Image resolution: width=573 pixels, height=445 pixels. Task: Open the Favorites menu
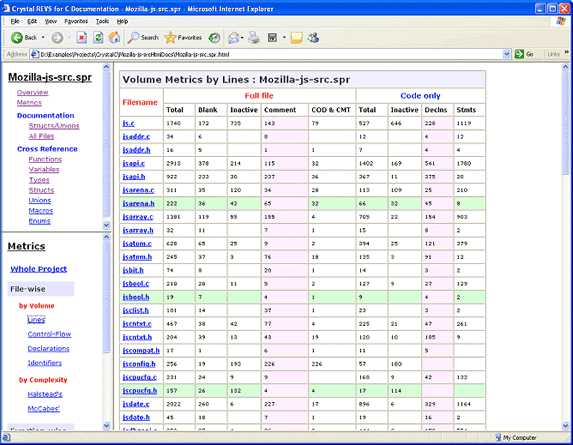pos(76,21)
